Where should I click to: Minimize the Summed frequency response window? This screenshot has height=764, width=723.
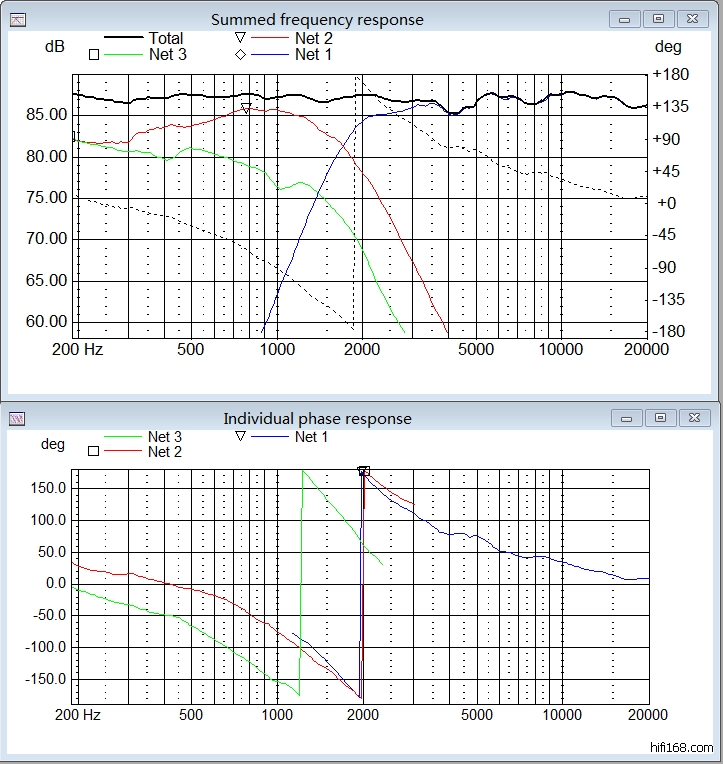click(x=631, y=19)
